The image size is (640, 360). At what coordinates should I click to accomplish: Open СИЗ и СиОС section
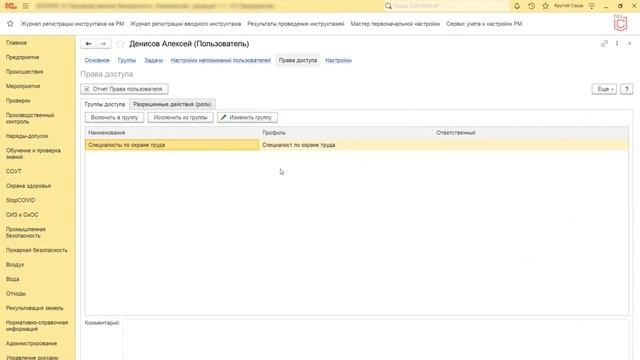(22, 215)
